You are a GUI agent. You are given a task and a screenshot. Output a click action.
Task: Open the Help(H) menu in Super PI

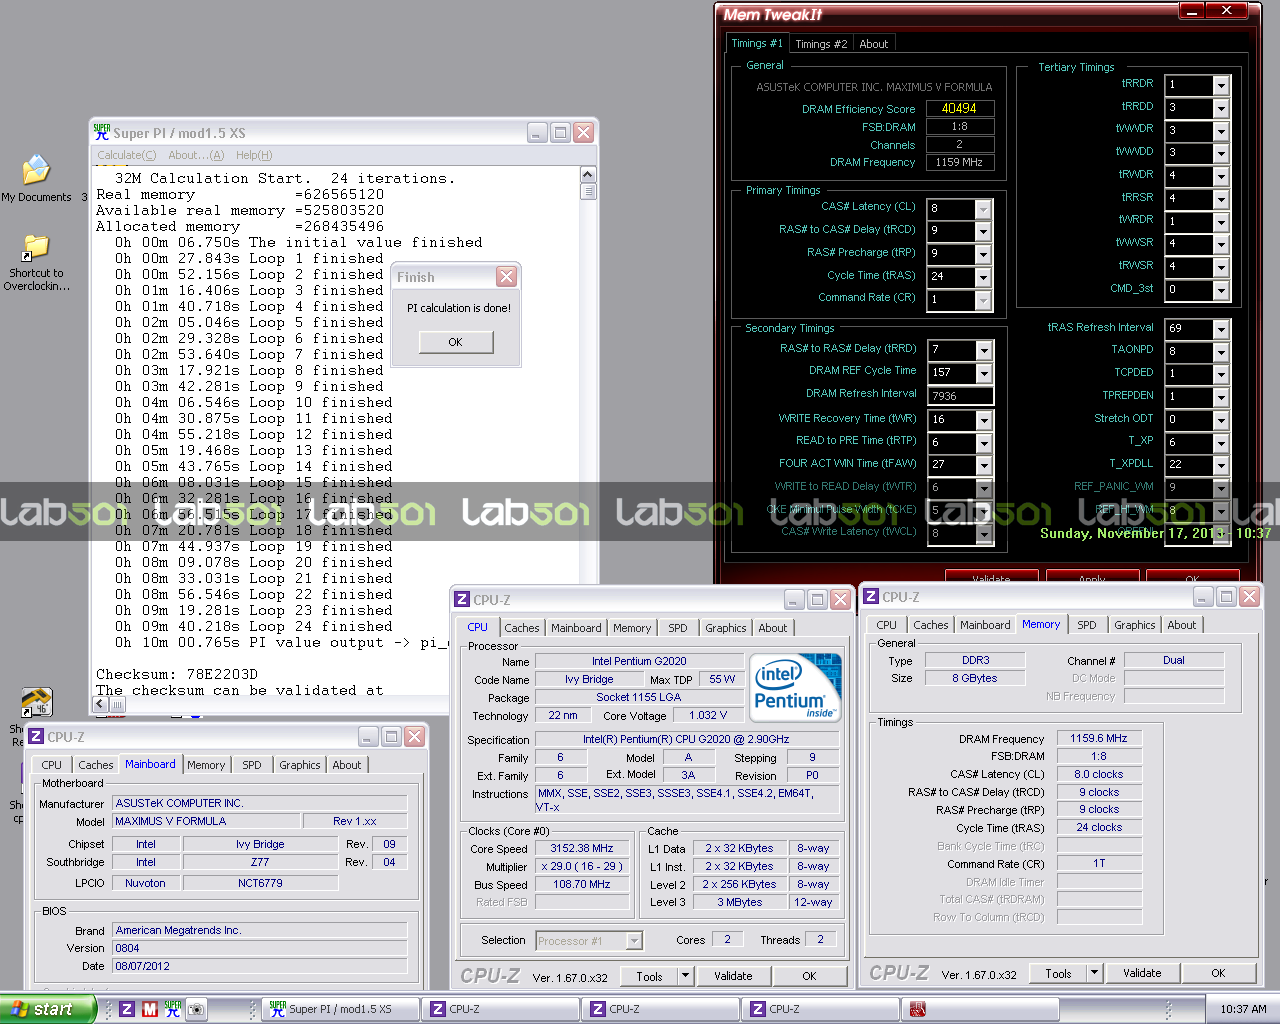[254, 155]
